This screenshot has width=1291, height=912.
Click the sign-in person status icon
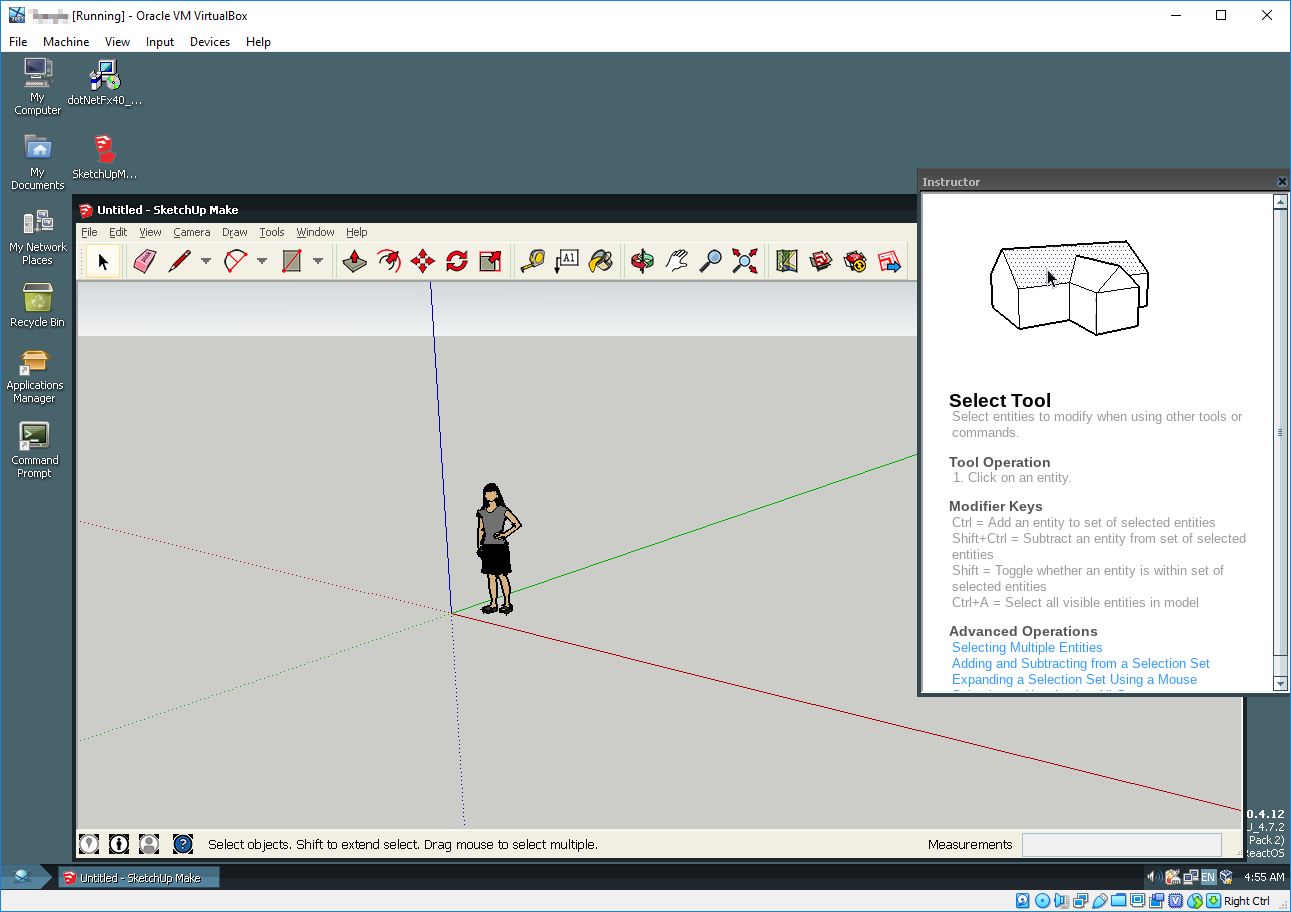tap(149, 844)
